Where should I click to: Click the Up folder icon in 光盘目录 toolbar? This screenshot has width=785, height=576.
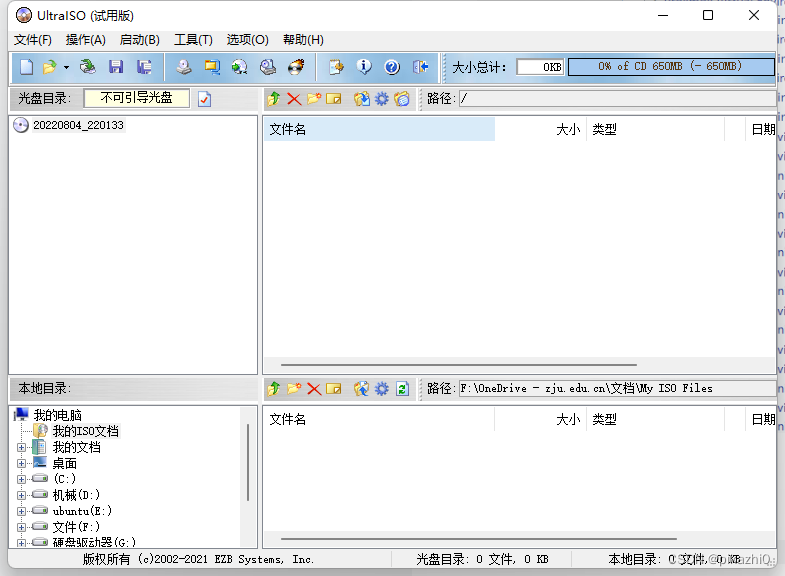coord(274,99)
